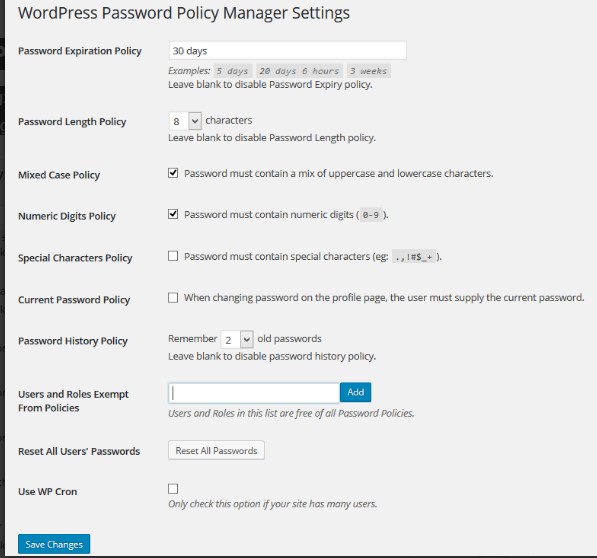
Task: Open the Remember old passwords dropdown
Action: click(237, 339)
